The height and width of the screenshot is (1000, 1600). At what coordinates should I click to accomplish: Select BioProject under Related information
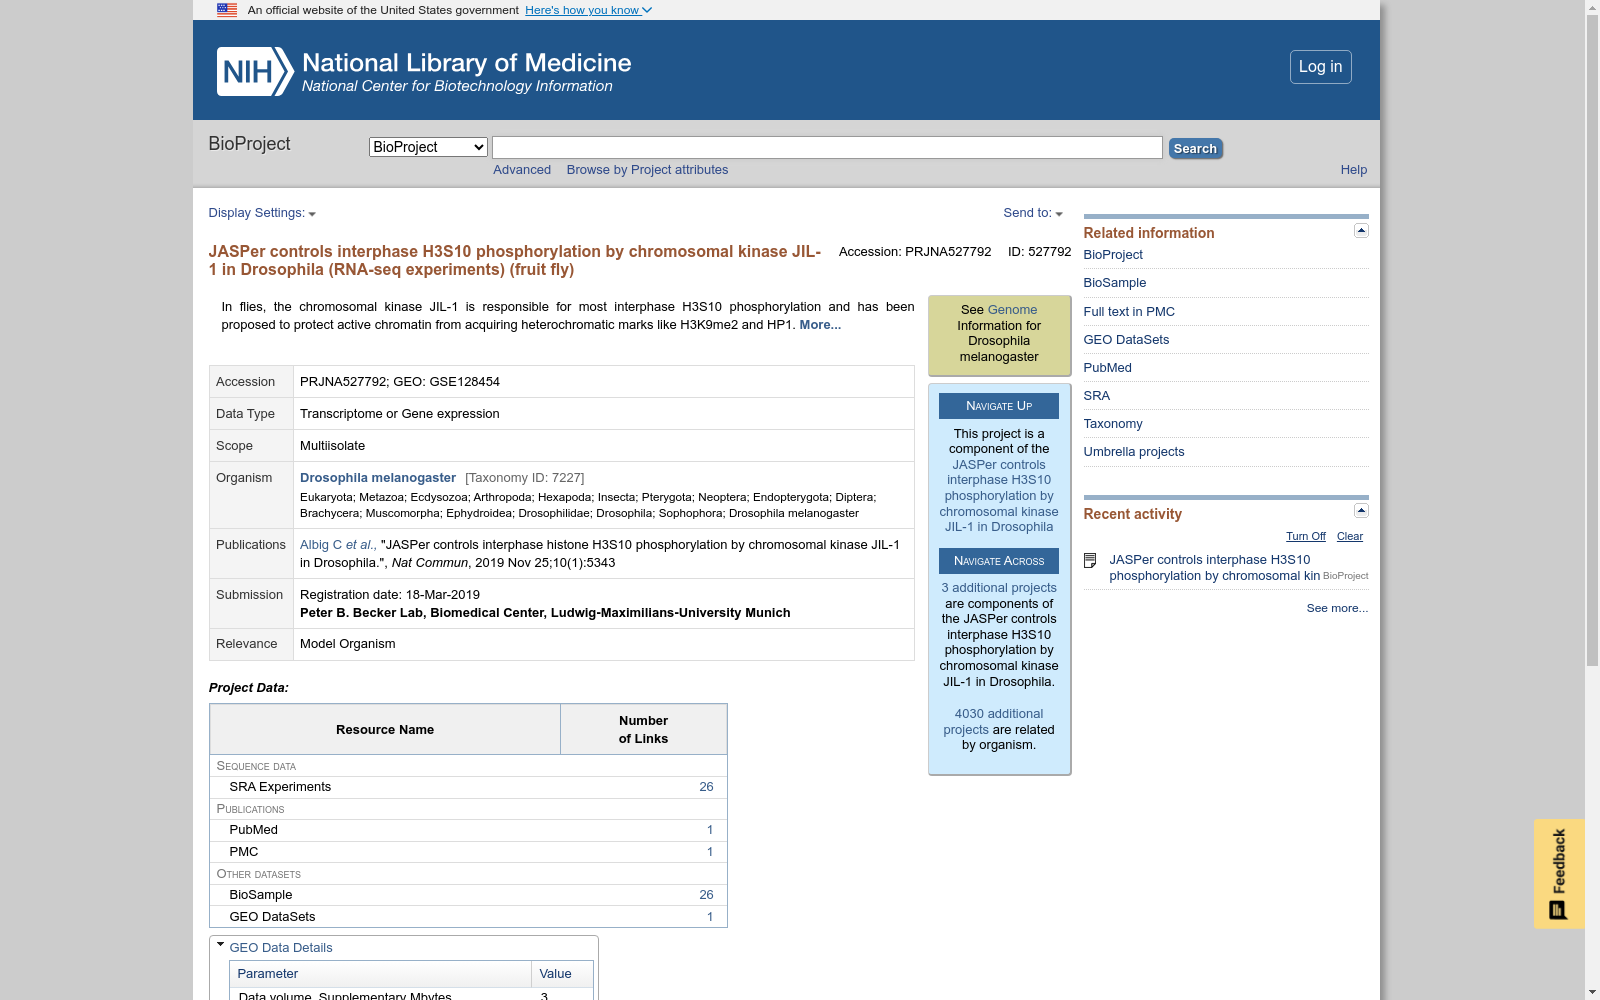tap(1113, 255)
